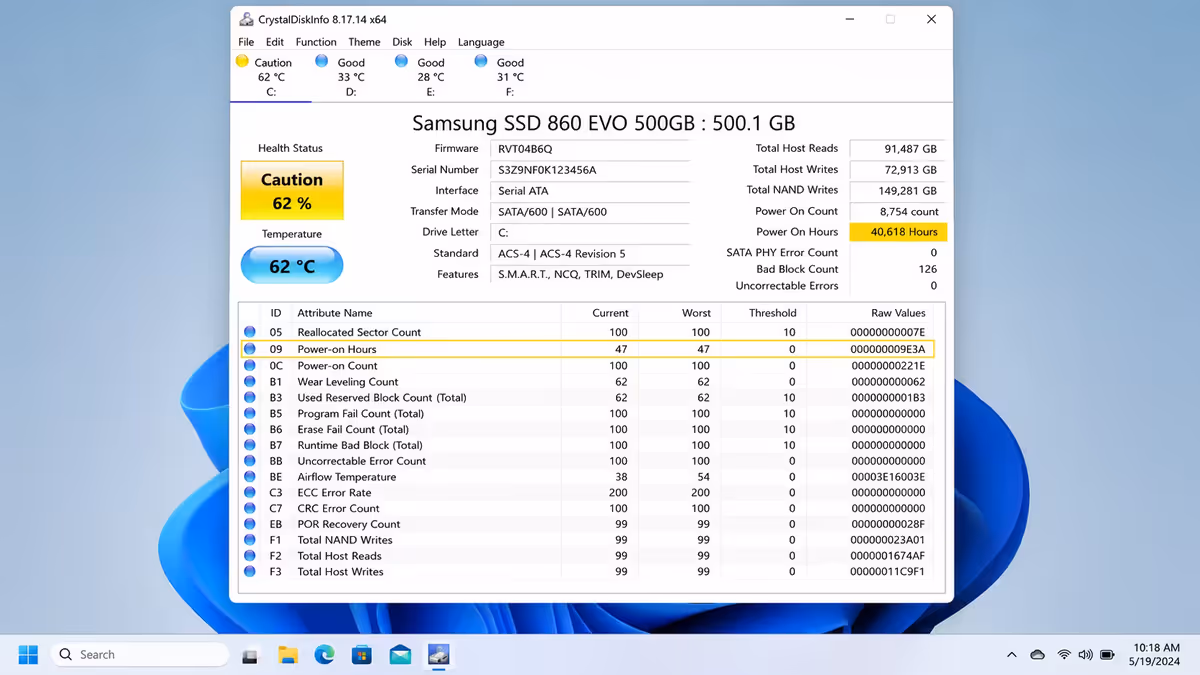Screen dimensions: 1200x675
Task: Click the status orb for Total Host Writes row
Action: pyautogui.click(x=250, y=572)
